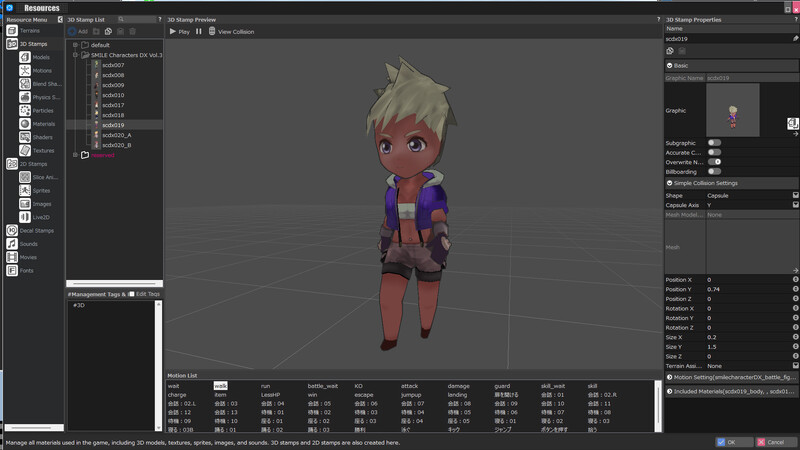The height and width of the screenshot is (450, 800).
Task: Collapse Simple Collision Settings section
Action: (669, 183)
